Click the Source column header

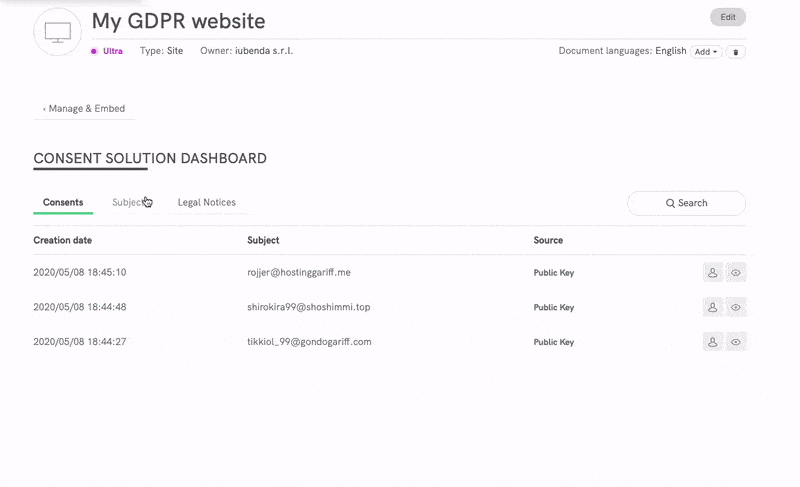pyautogui.click(x=548, y=240)
